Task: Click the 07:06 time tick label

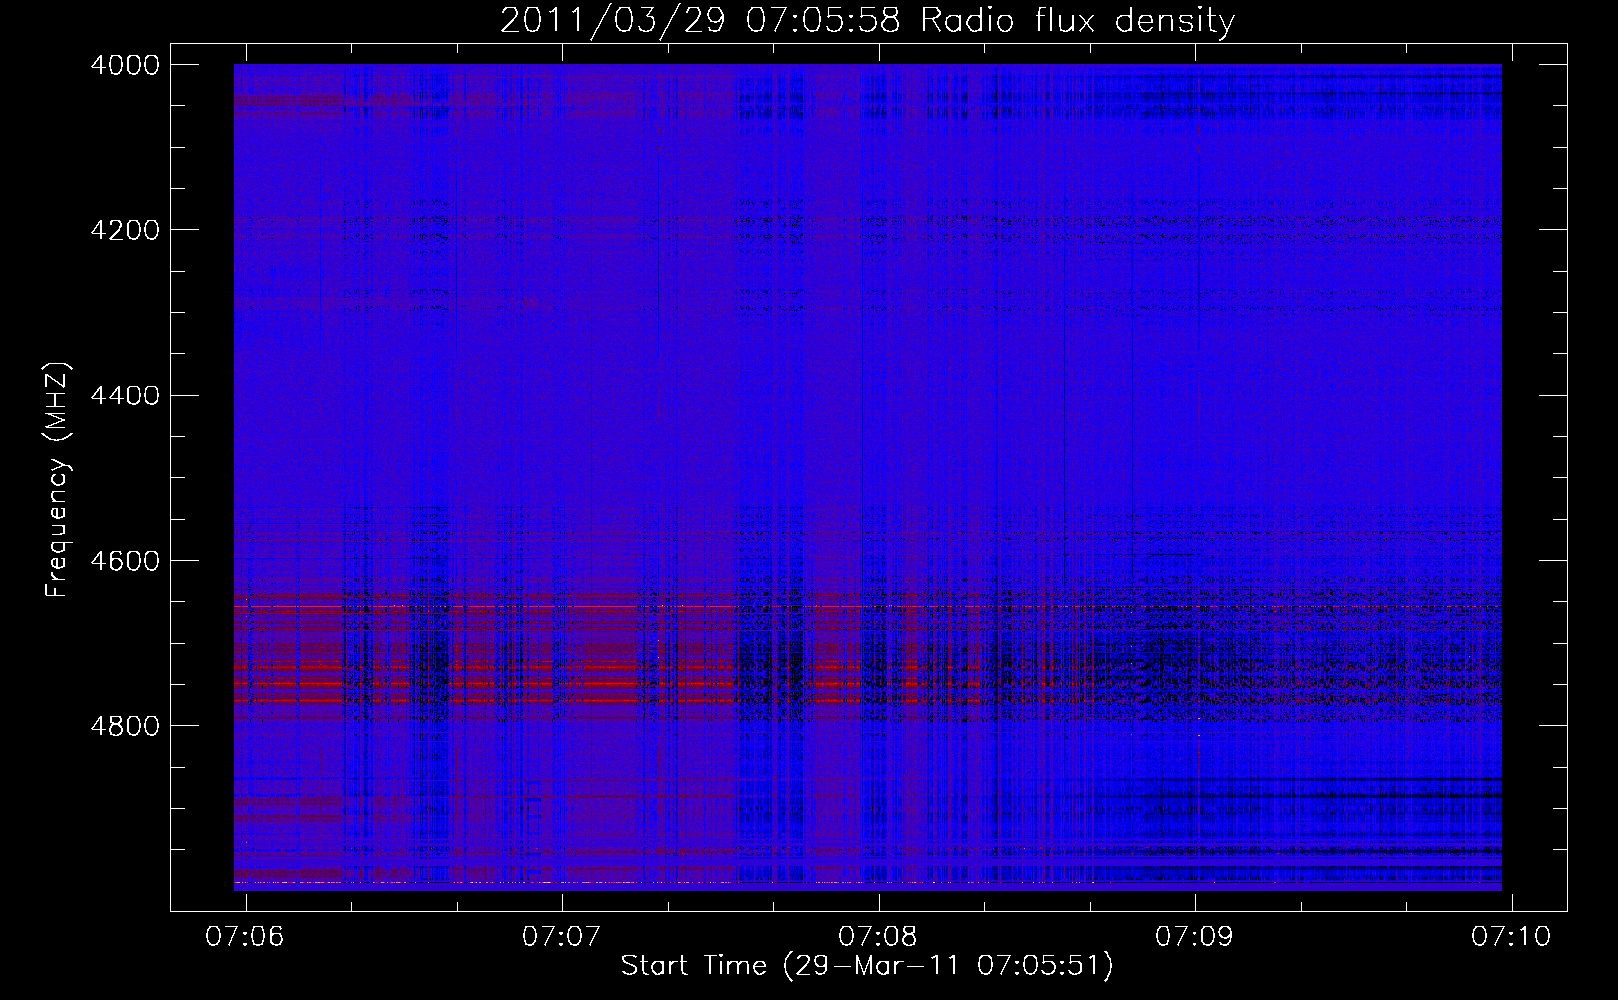Action: (x=246, y=936)
